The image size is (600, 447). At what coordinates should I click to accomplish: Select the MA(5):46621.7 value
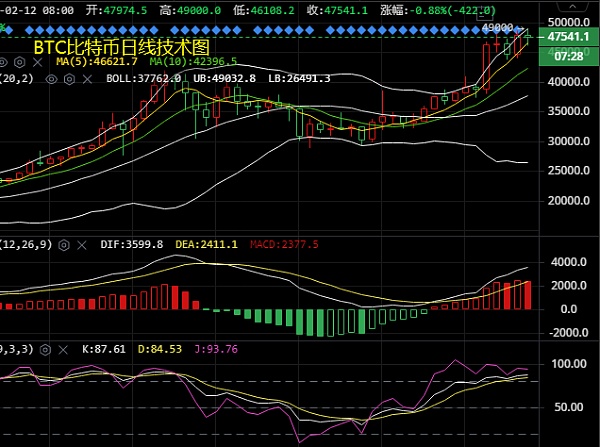(x=97, y=61)
